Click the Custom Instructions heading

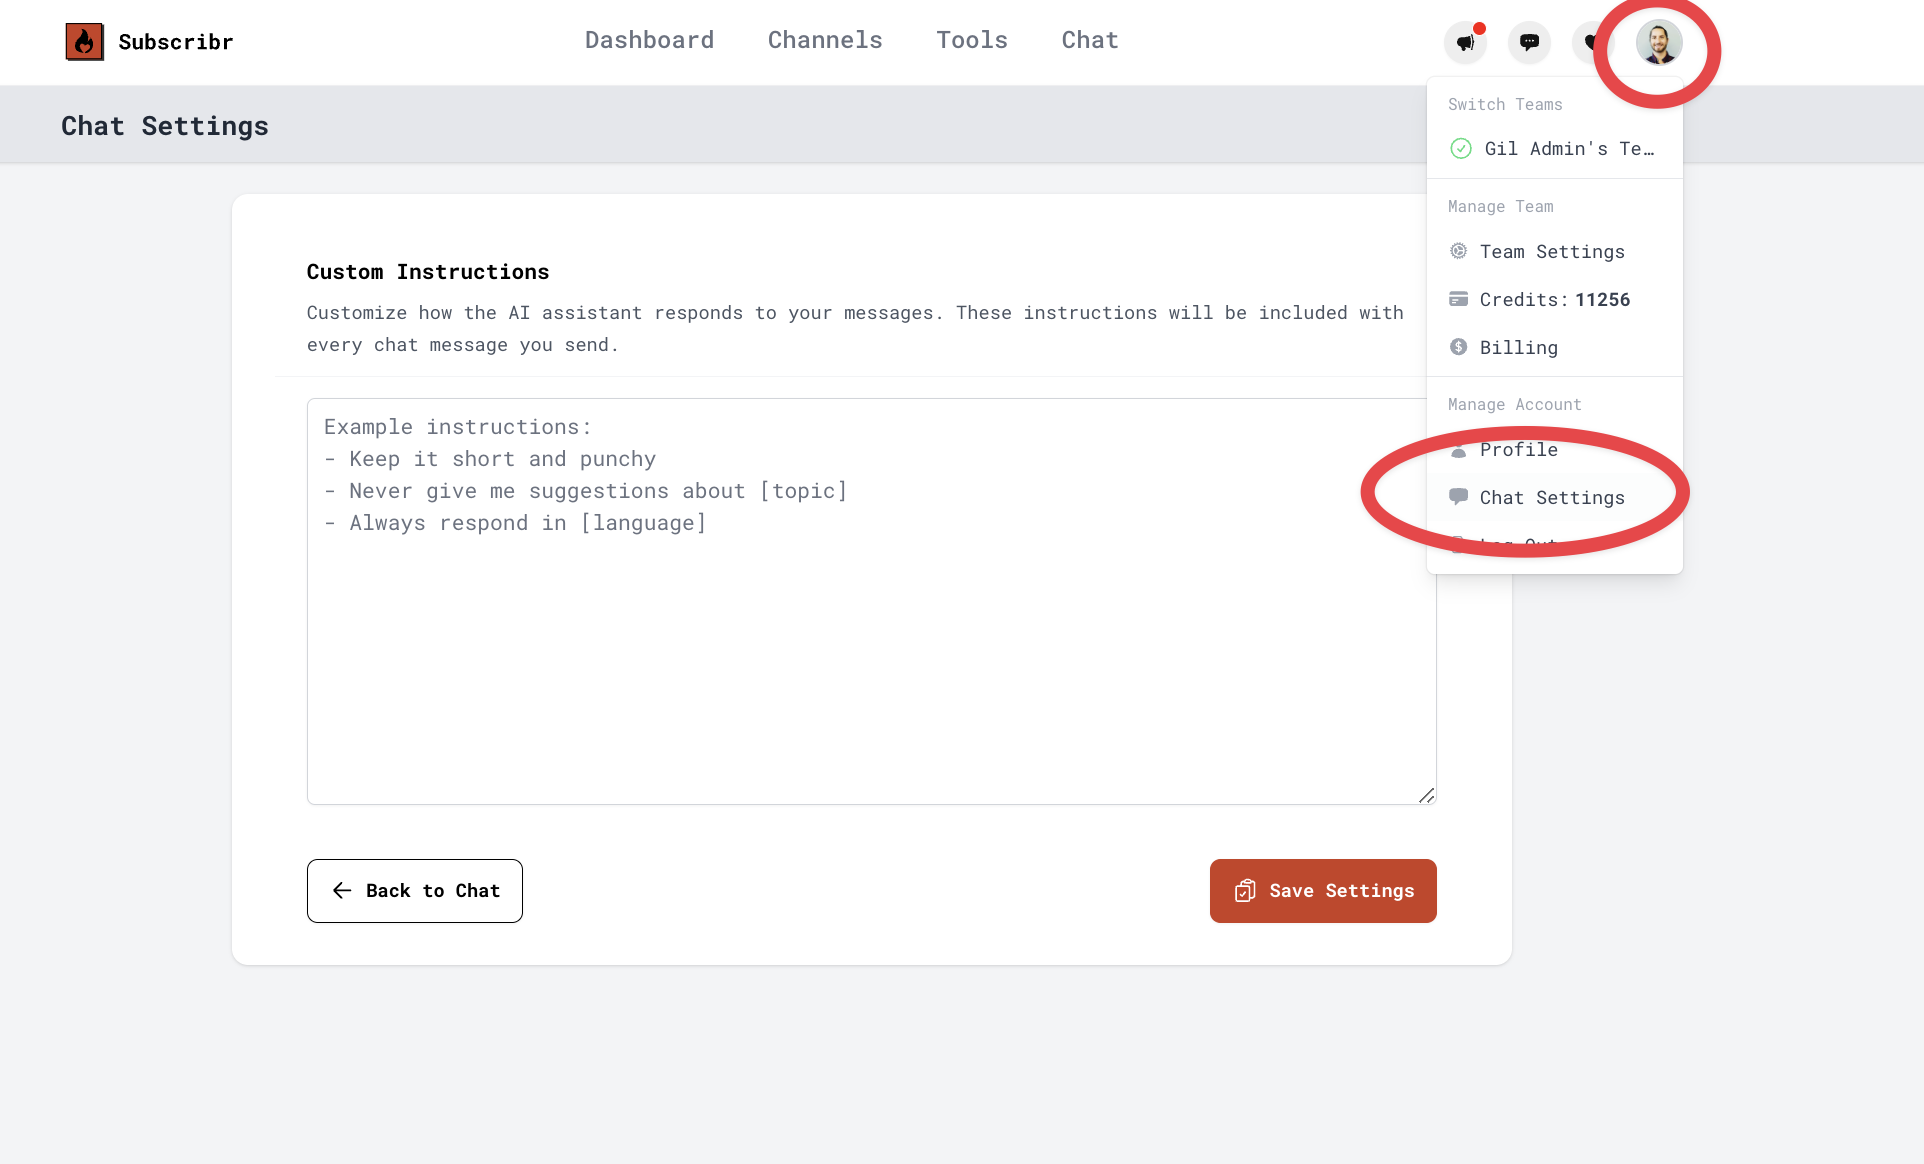[x=428, y=272]
